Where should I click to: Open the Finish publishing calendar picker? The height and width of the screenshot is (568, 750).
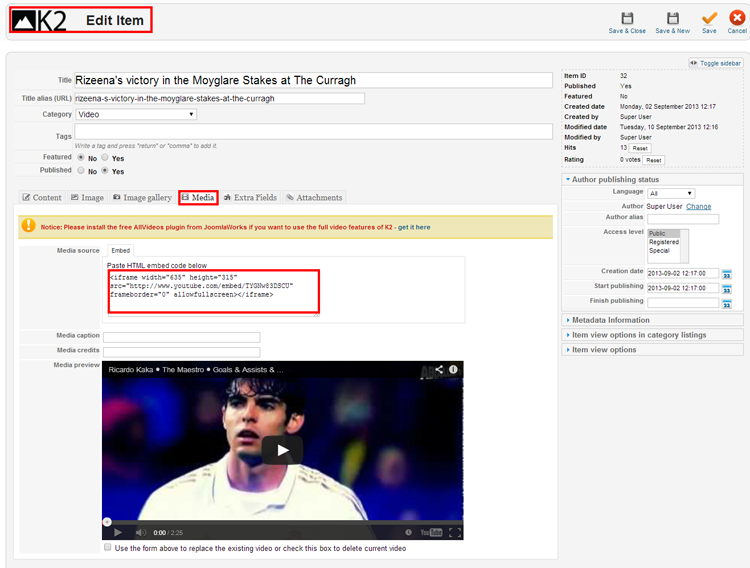point(727,303)
